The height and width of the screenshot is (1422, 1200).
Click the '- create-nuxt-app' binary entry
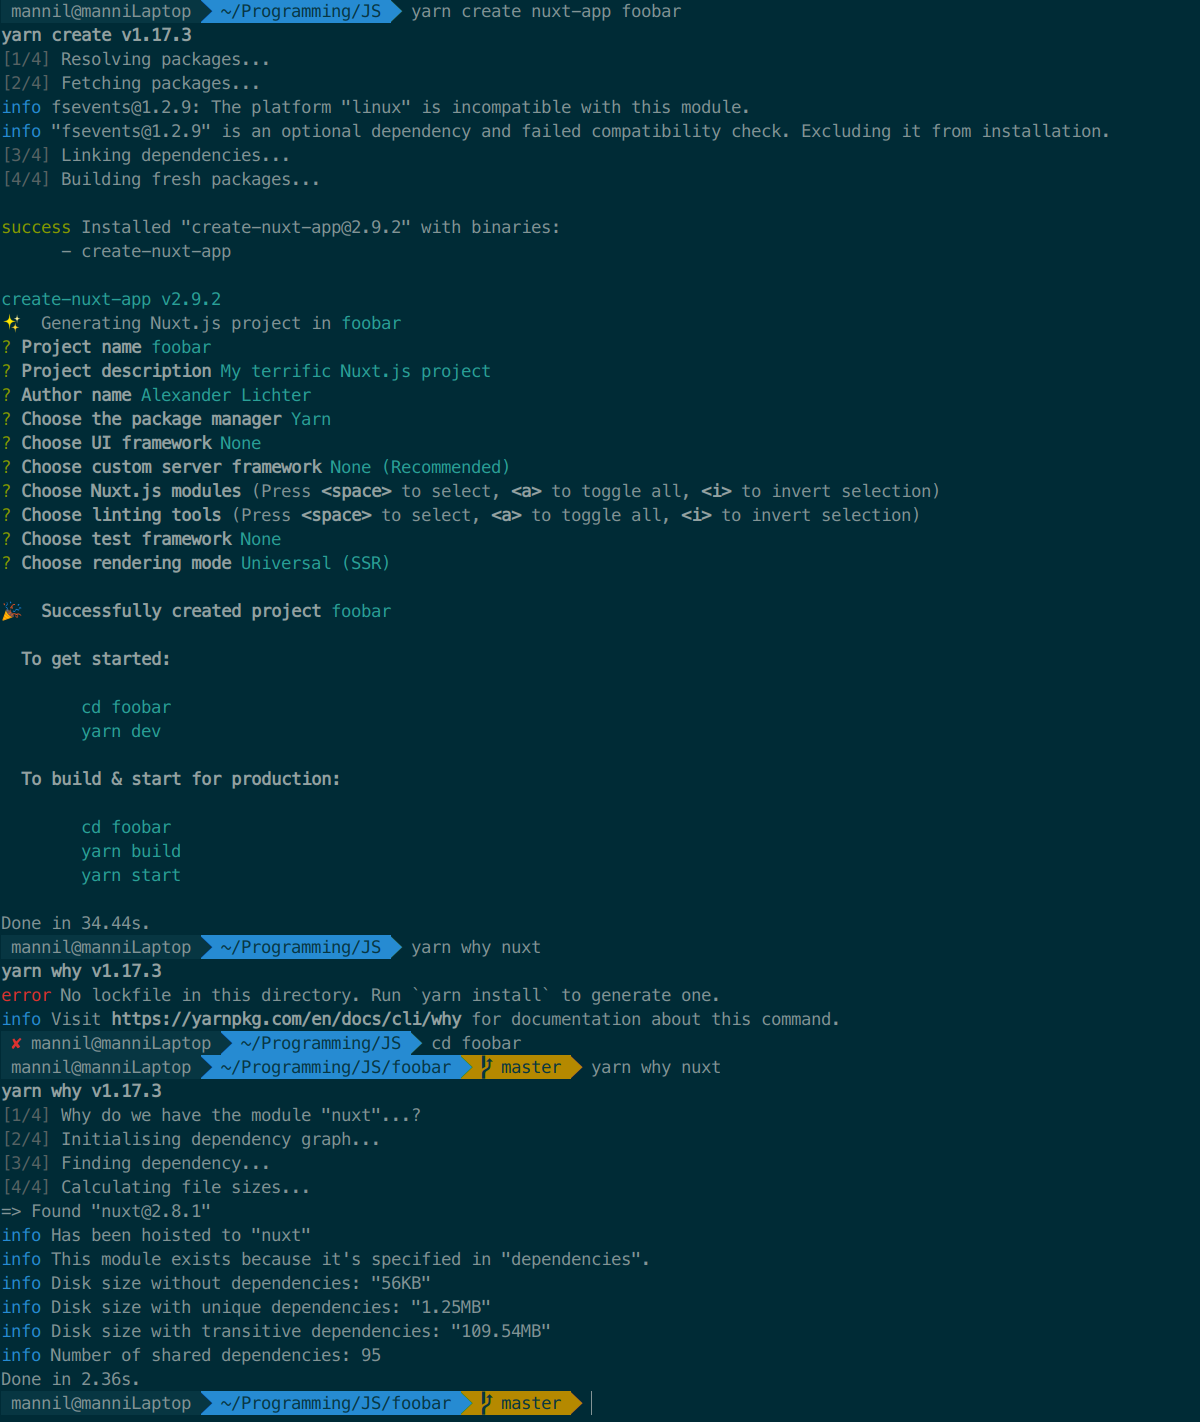click(146, 251)
